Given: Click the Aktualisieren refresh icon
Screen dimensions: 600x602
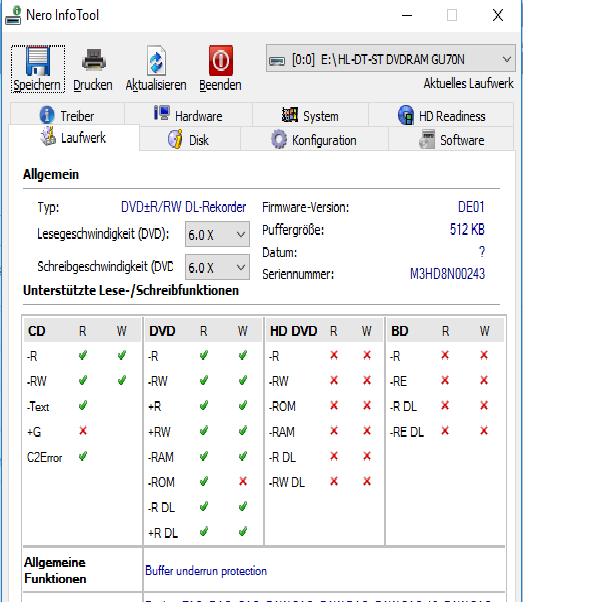Looking at the screenshot, I should click(156, 61).
